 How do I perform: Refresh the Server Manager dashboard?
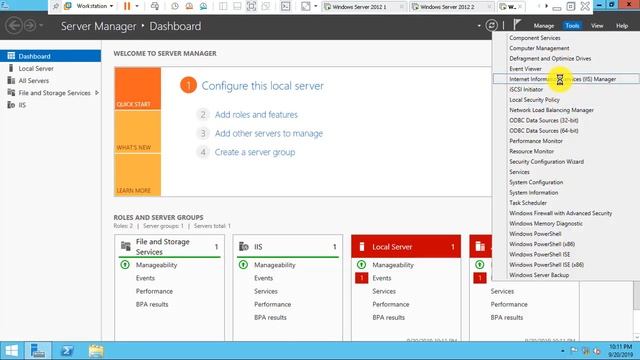491,25
